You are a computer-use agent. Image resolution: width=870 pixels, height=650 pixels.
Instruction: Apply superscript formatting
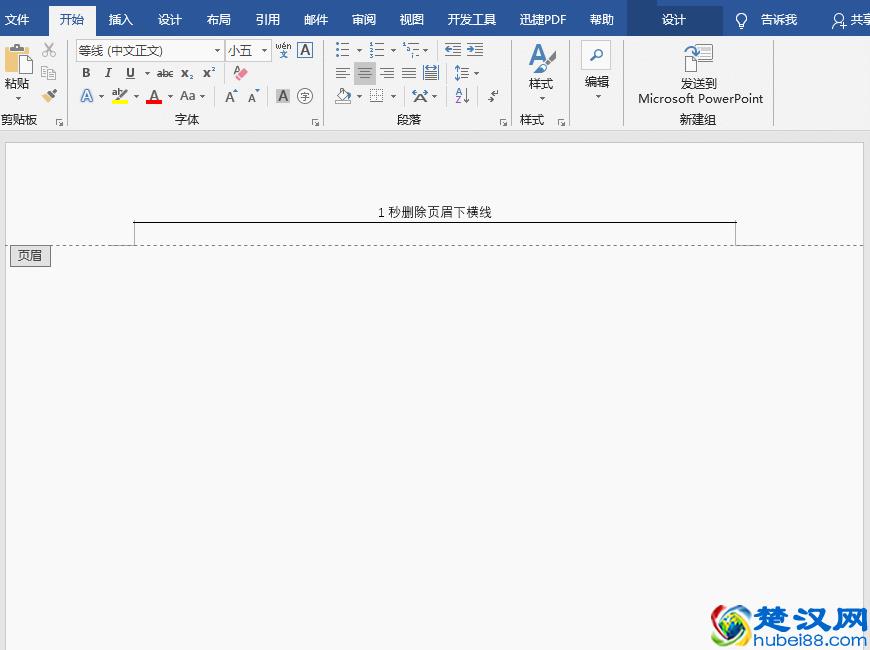(x=207, y=73)
